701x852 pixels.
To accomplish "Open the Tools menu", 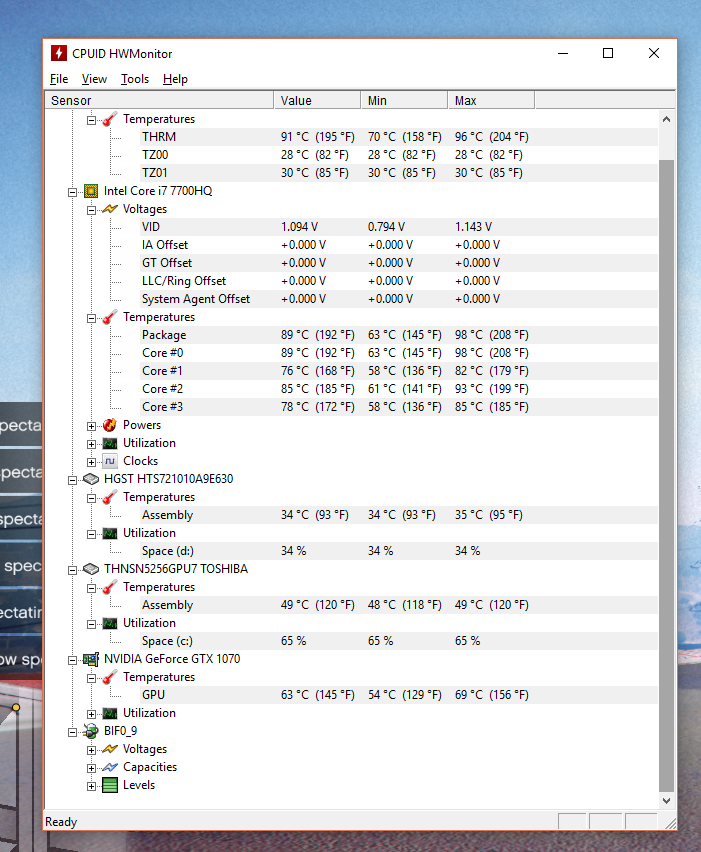I will 135,79.
